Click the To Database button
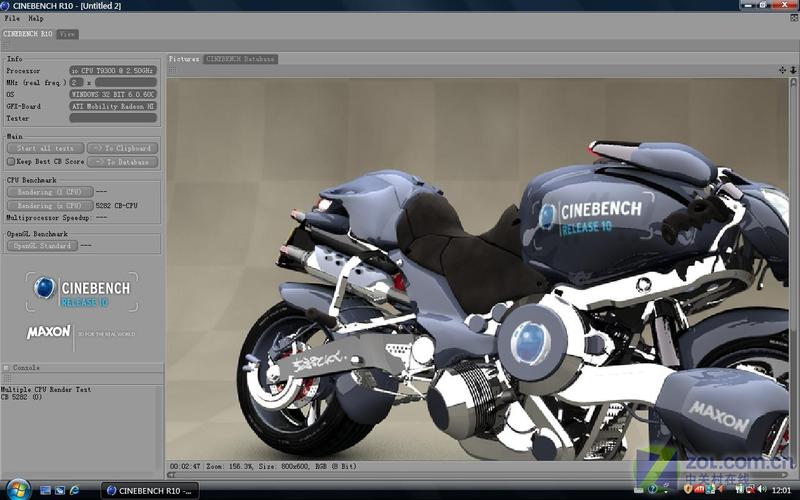 pos(122,162)
